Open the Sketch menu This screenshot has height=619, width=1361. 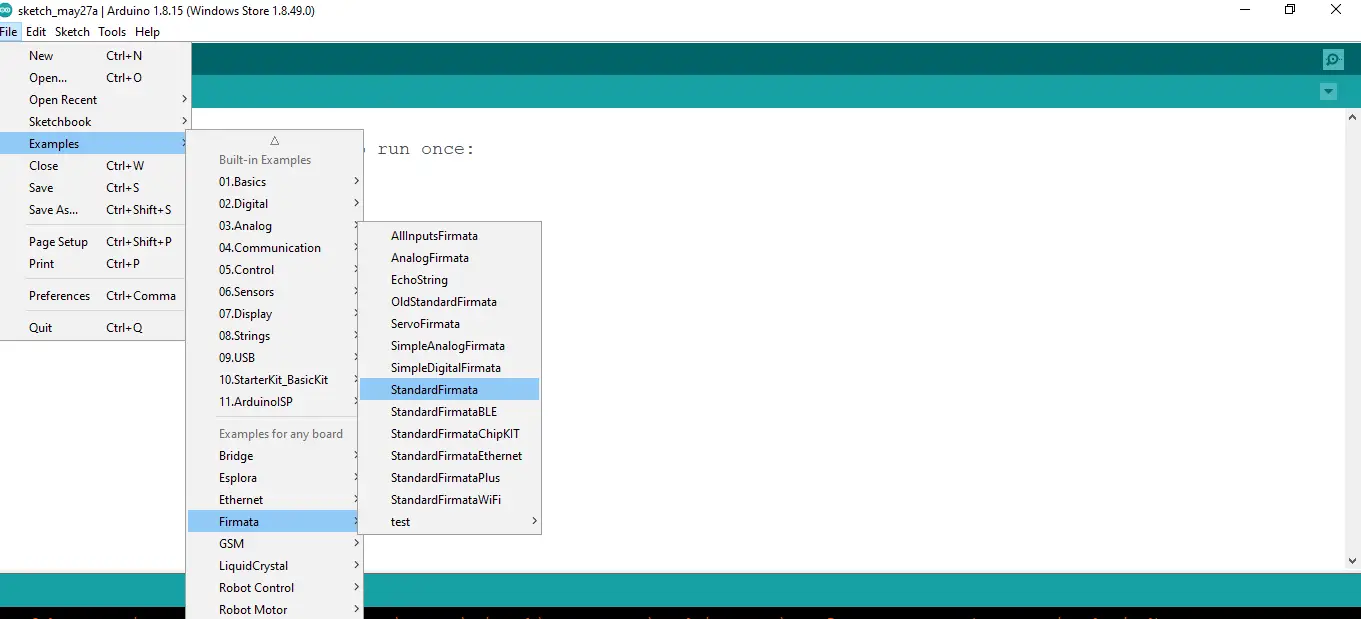tap(72, 31)
